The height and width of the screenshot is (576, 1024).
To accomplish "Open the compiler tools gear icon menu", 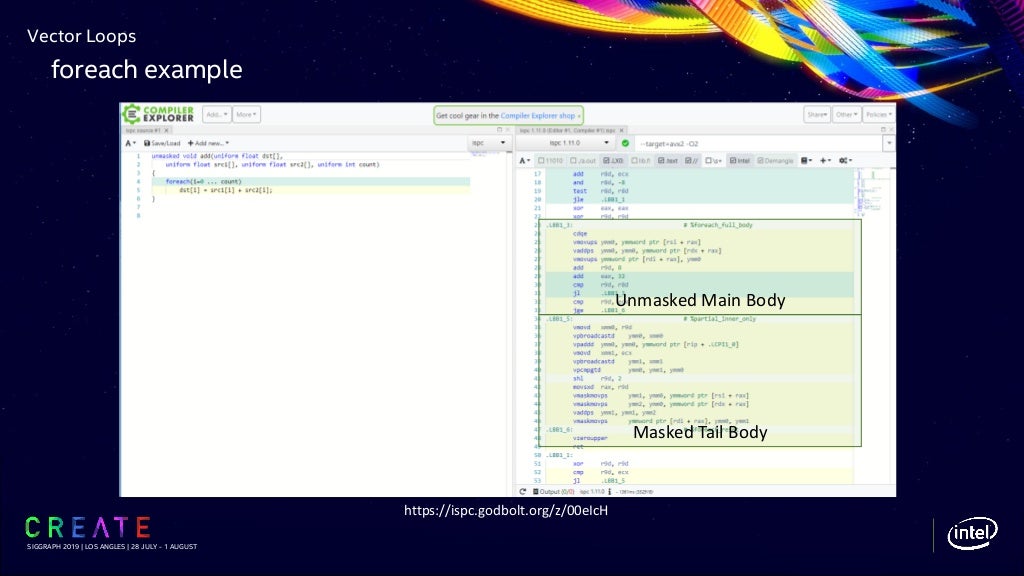I will (x=845, y=160).
